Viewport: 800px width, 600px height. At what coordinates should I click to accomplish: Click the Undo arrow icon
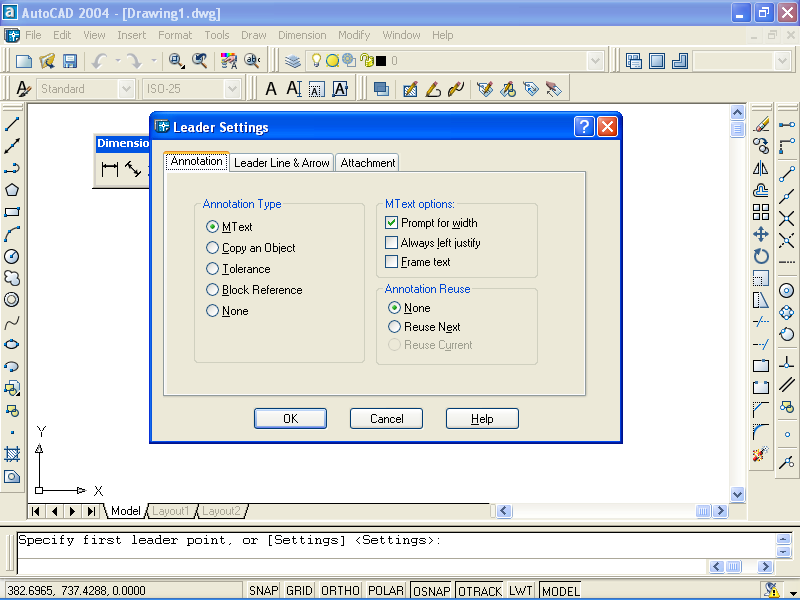click(x=98, y=61)
